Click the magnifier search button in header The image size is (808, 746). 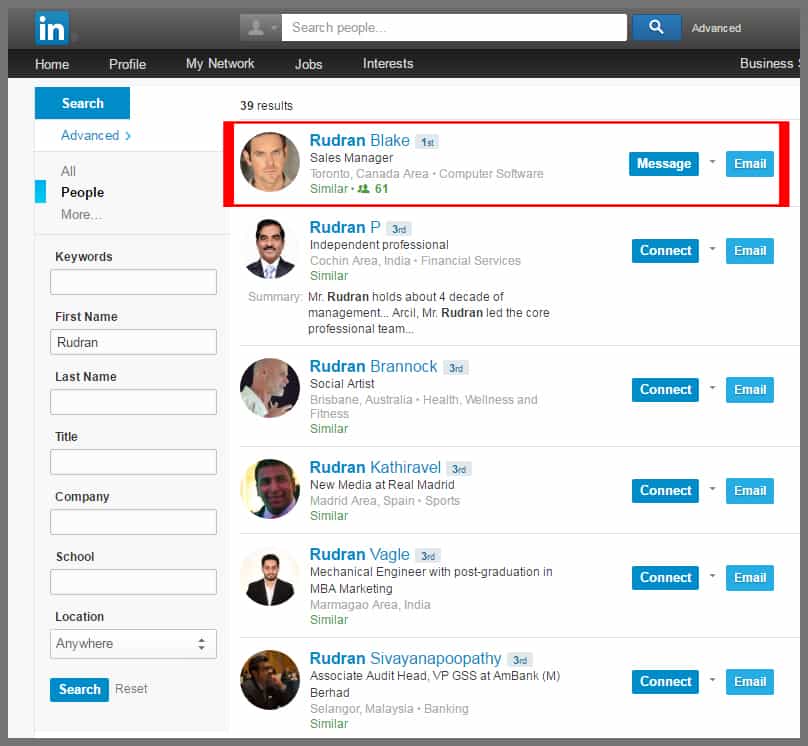tap(656, 28)
